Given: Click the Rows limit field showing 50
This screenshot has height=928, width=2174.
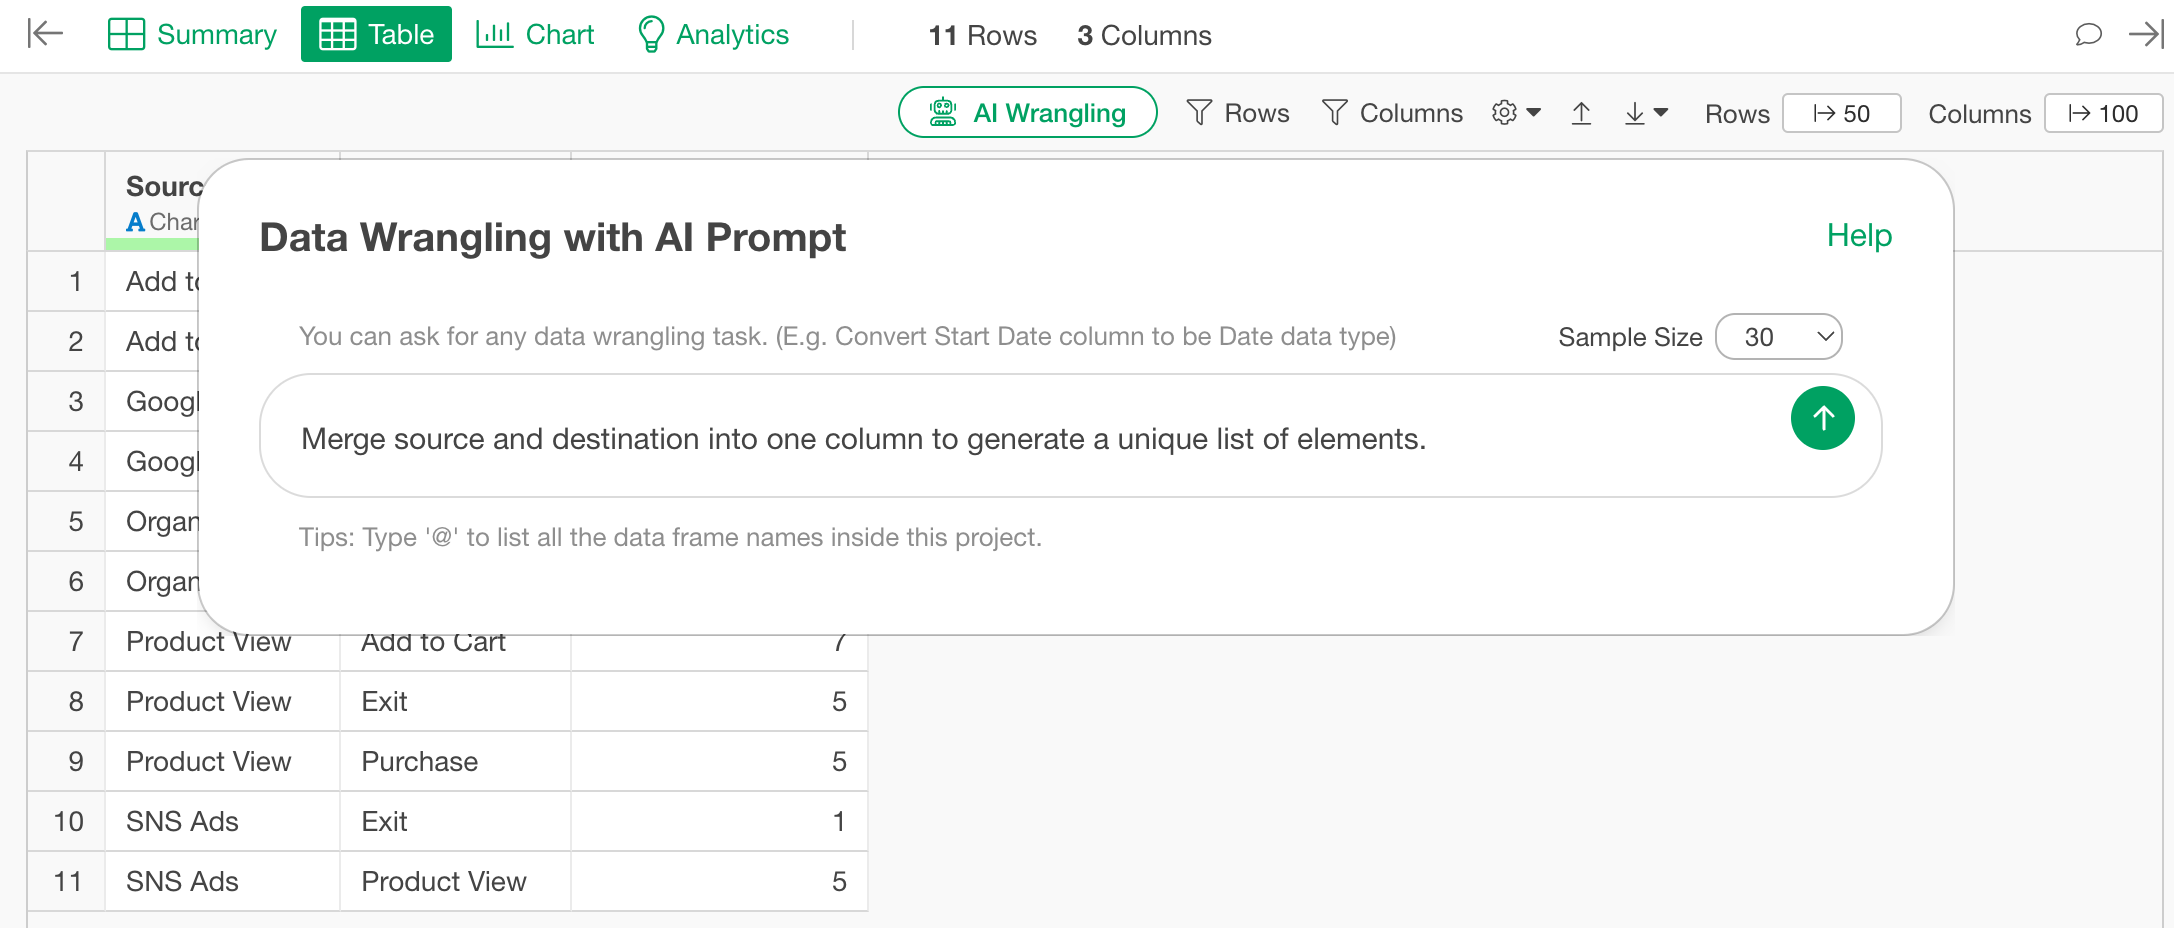Looking at the screenshot, I should pos(1841,114).
